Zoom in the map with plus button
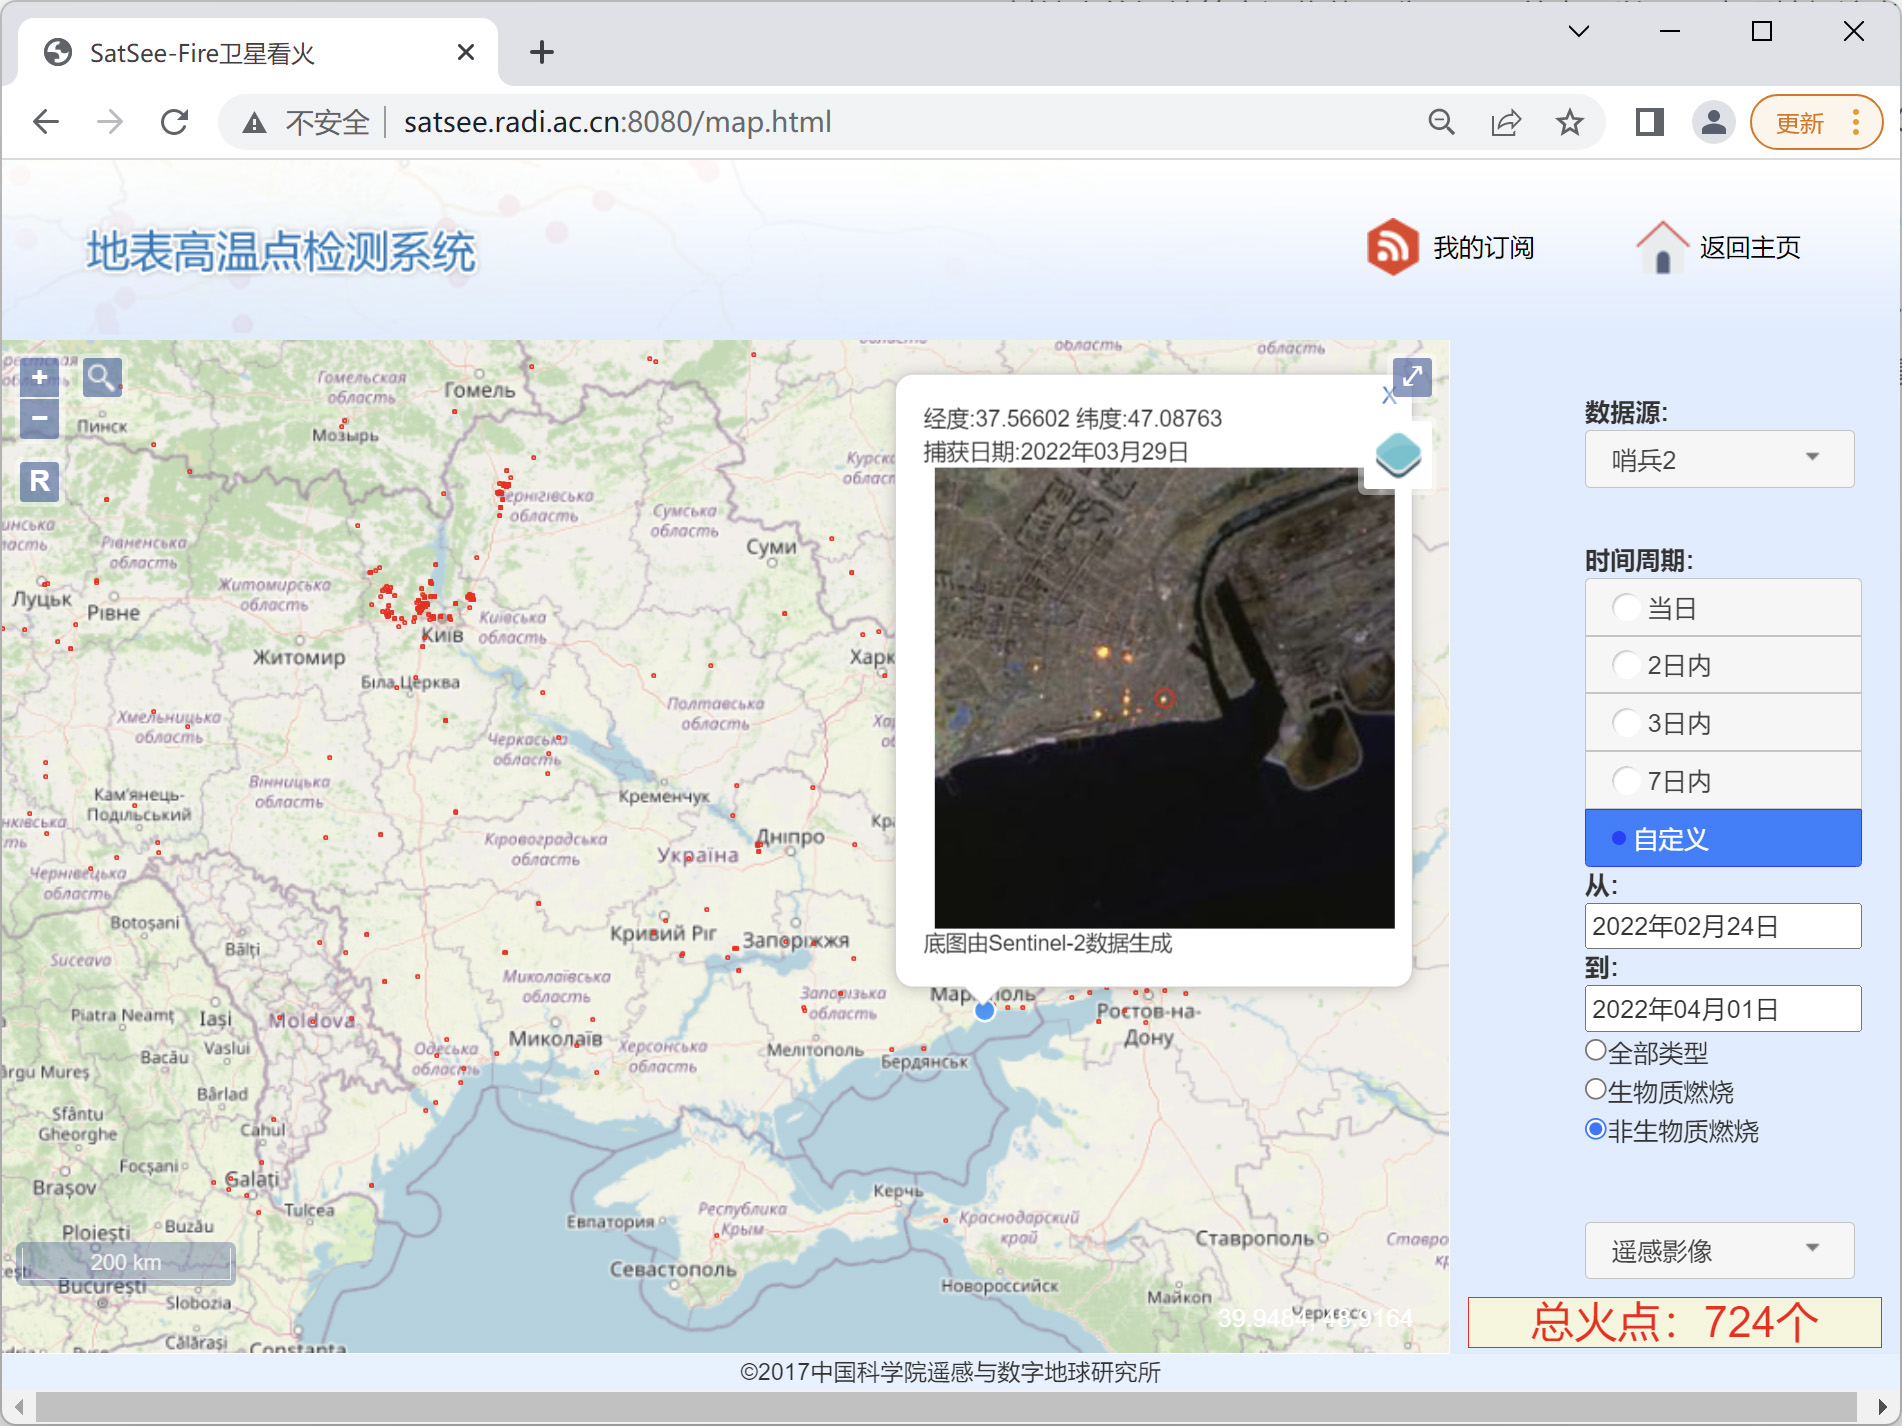The height and width of the screenshot is (1426, 1902). [39, 377]
